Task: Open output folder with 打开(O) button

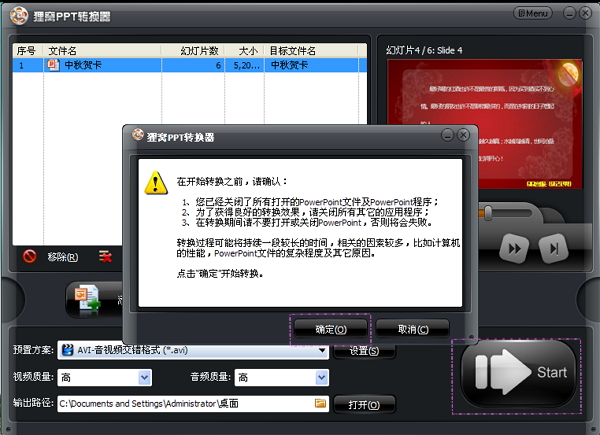Action: (x=364, y=404)
